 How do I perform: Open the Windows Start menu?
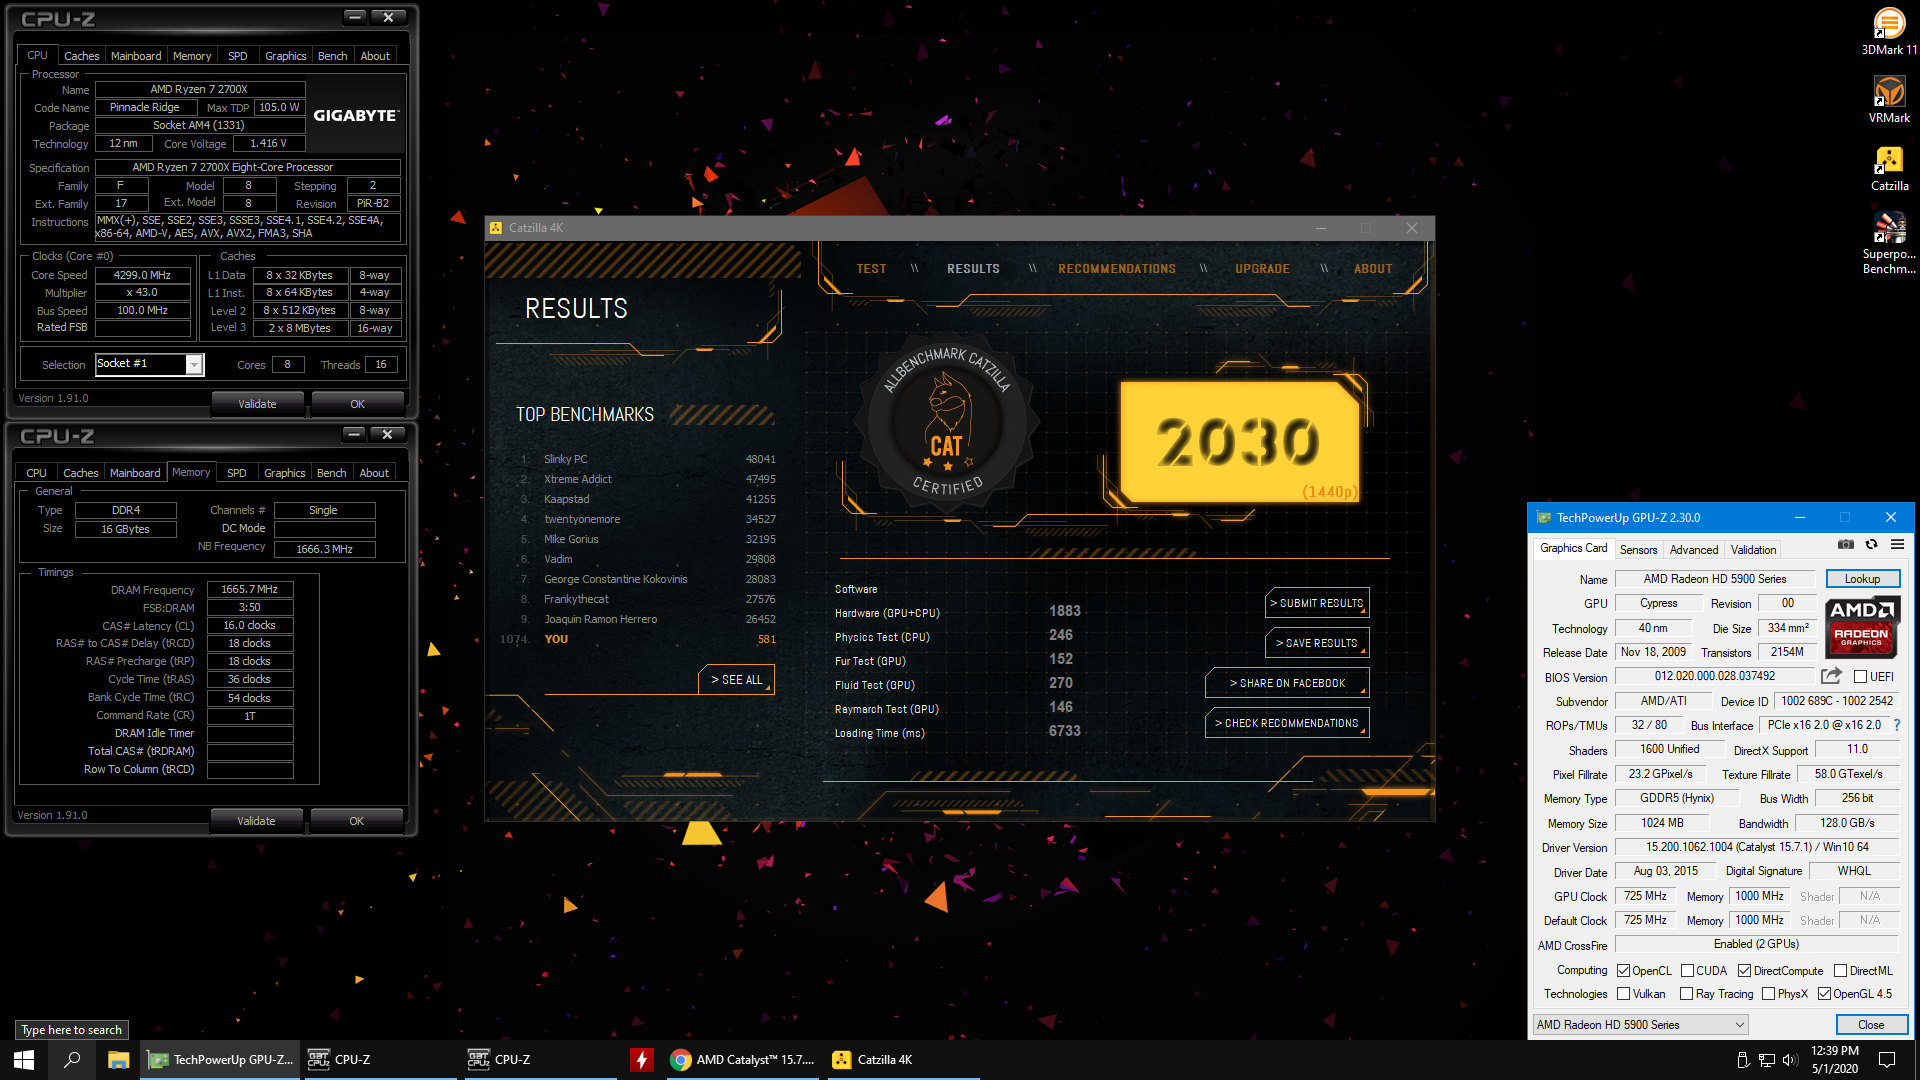[24, 1060]
